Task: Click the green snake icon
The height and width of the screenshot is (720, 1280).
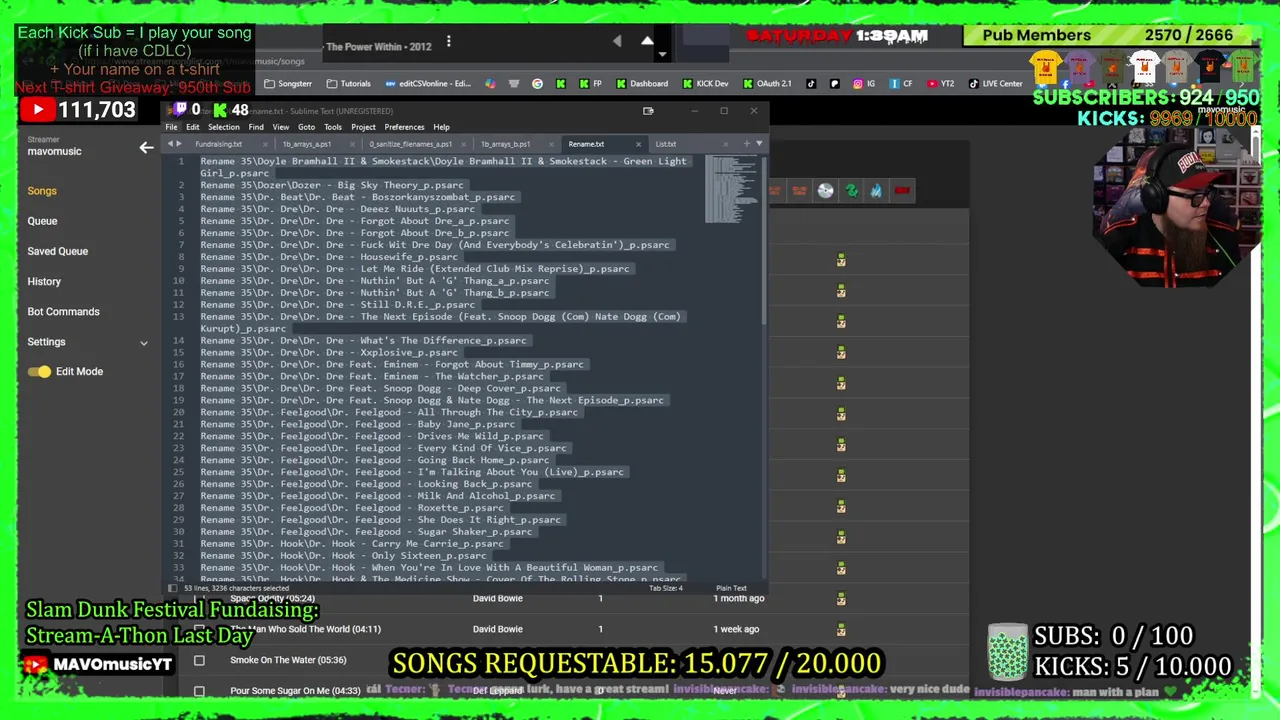Action: point(851,191)
